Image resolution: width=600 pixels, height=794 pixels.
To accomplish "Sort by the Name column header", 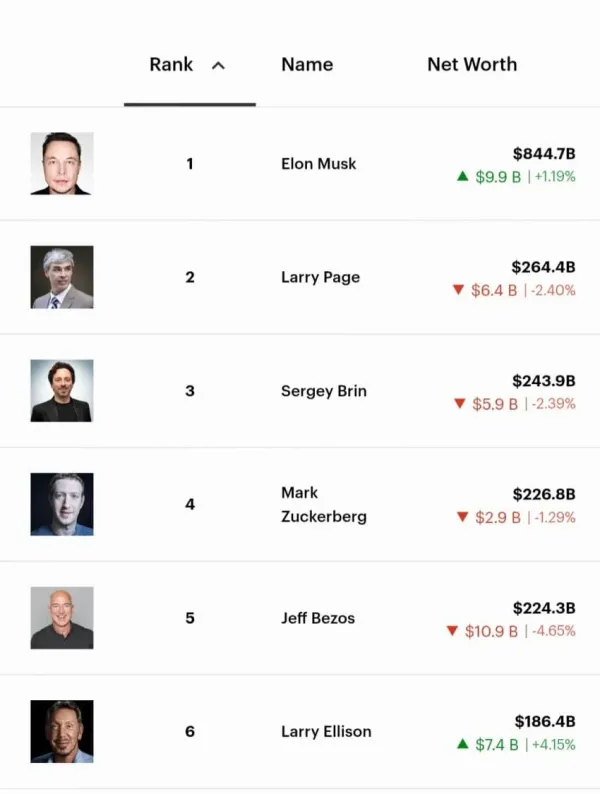I will coord(307,64).
